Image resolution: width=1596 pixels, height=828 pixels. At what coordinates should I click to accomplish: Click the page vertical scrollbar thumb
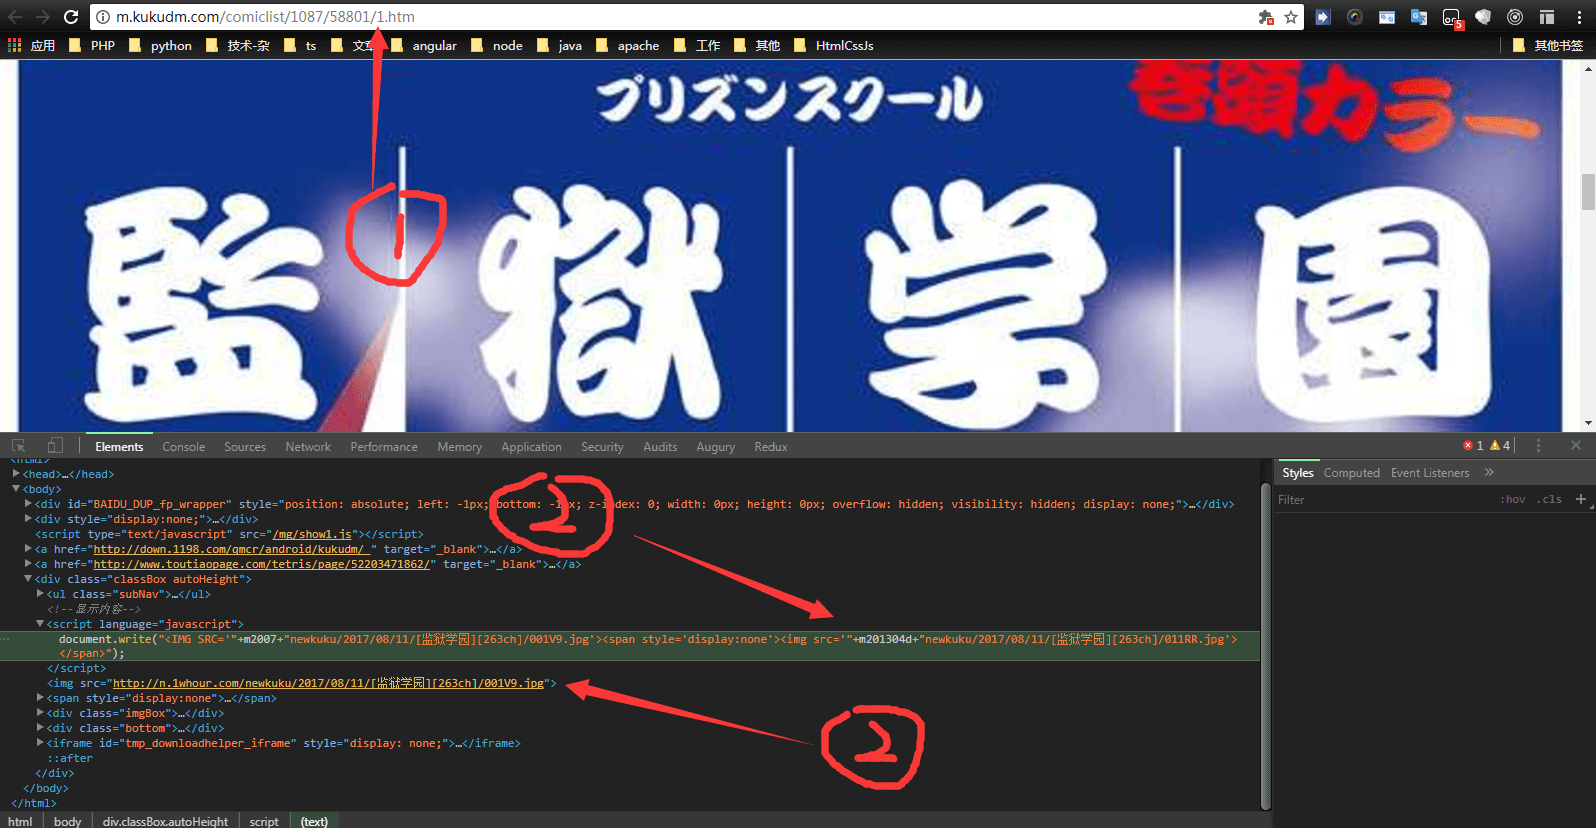click(x=1588, y=192)
